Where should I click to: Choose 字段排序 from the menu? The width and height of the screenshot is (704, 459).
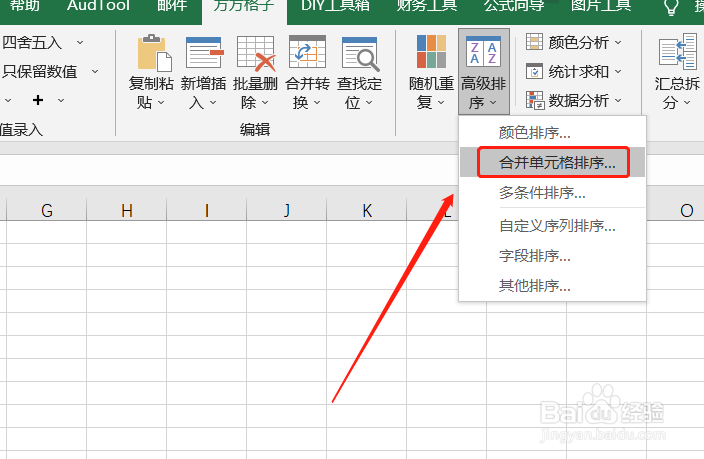pyautogui.click(x=552, y=256)
